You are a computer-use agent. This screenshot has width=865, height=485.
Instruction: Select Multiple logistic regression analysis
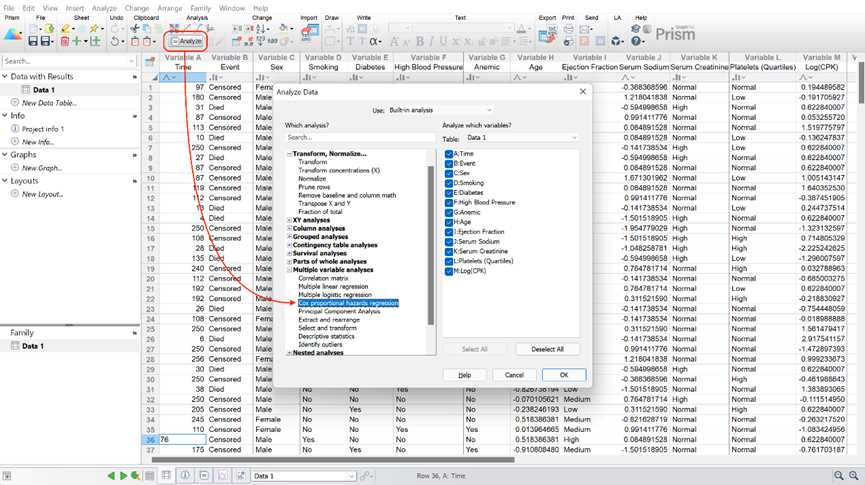pos(335,295)
